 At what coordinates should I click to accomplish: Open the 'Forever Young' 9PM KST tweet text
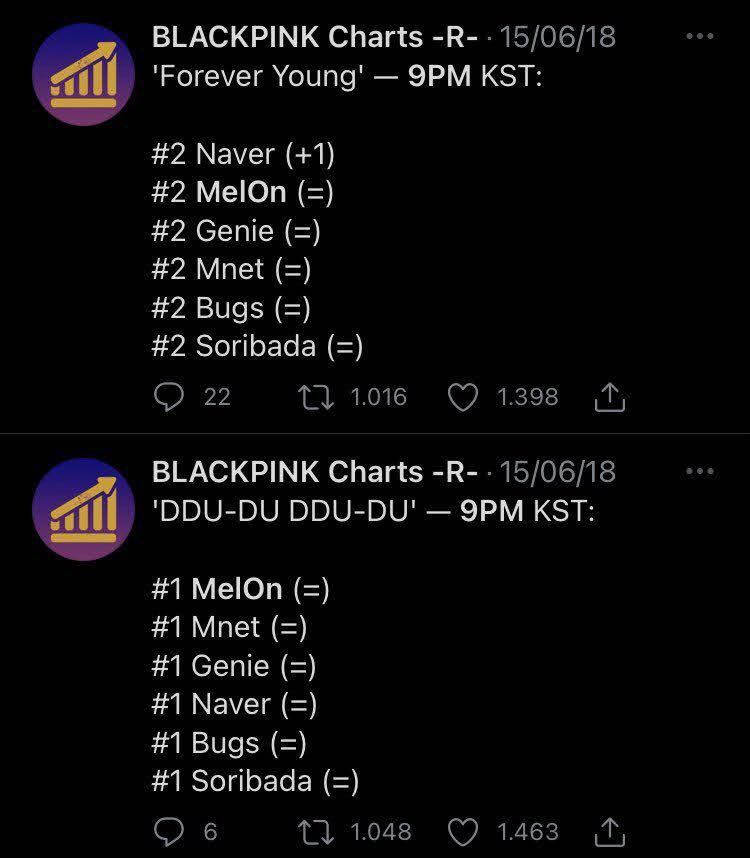347,76
